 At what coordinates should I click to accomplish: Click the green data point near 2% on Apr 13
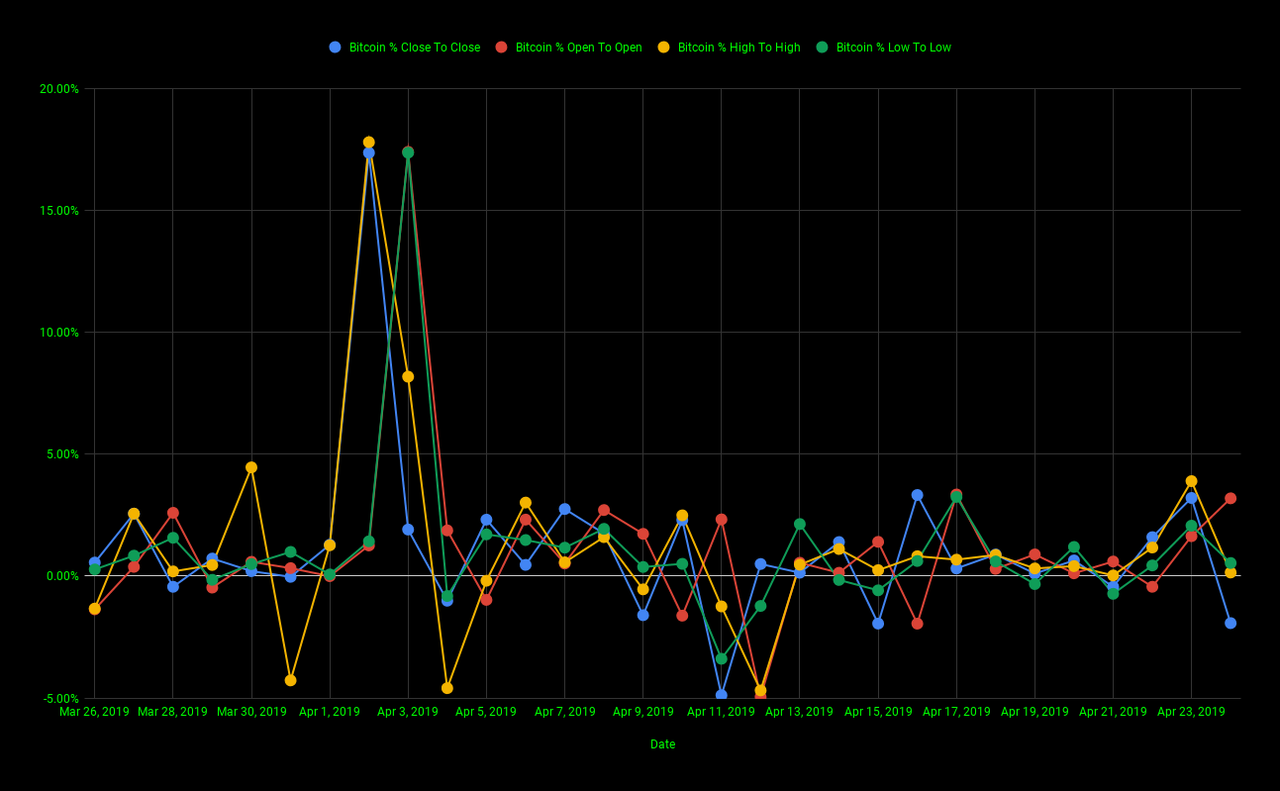tap(800, 524)
